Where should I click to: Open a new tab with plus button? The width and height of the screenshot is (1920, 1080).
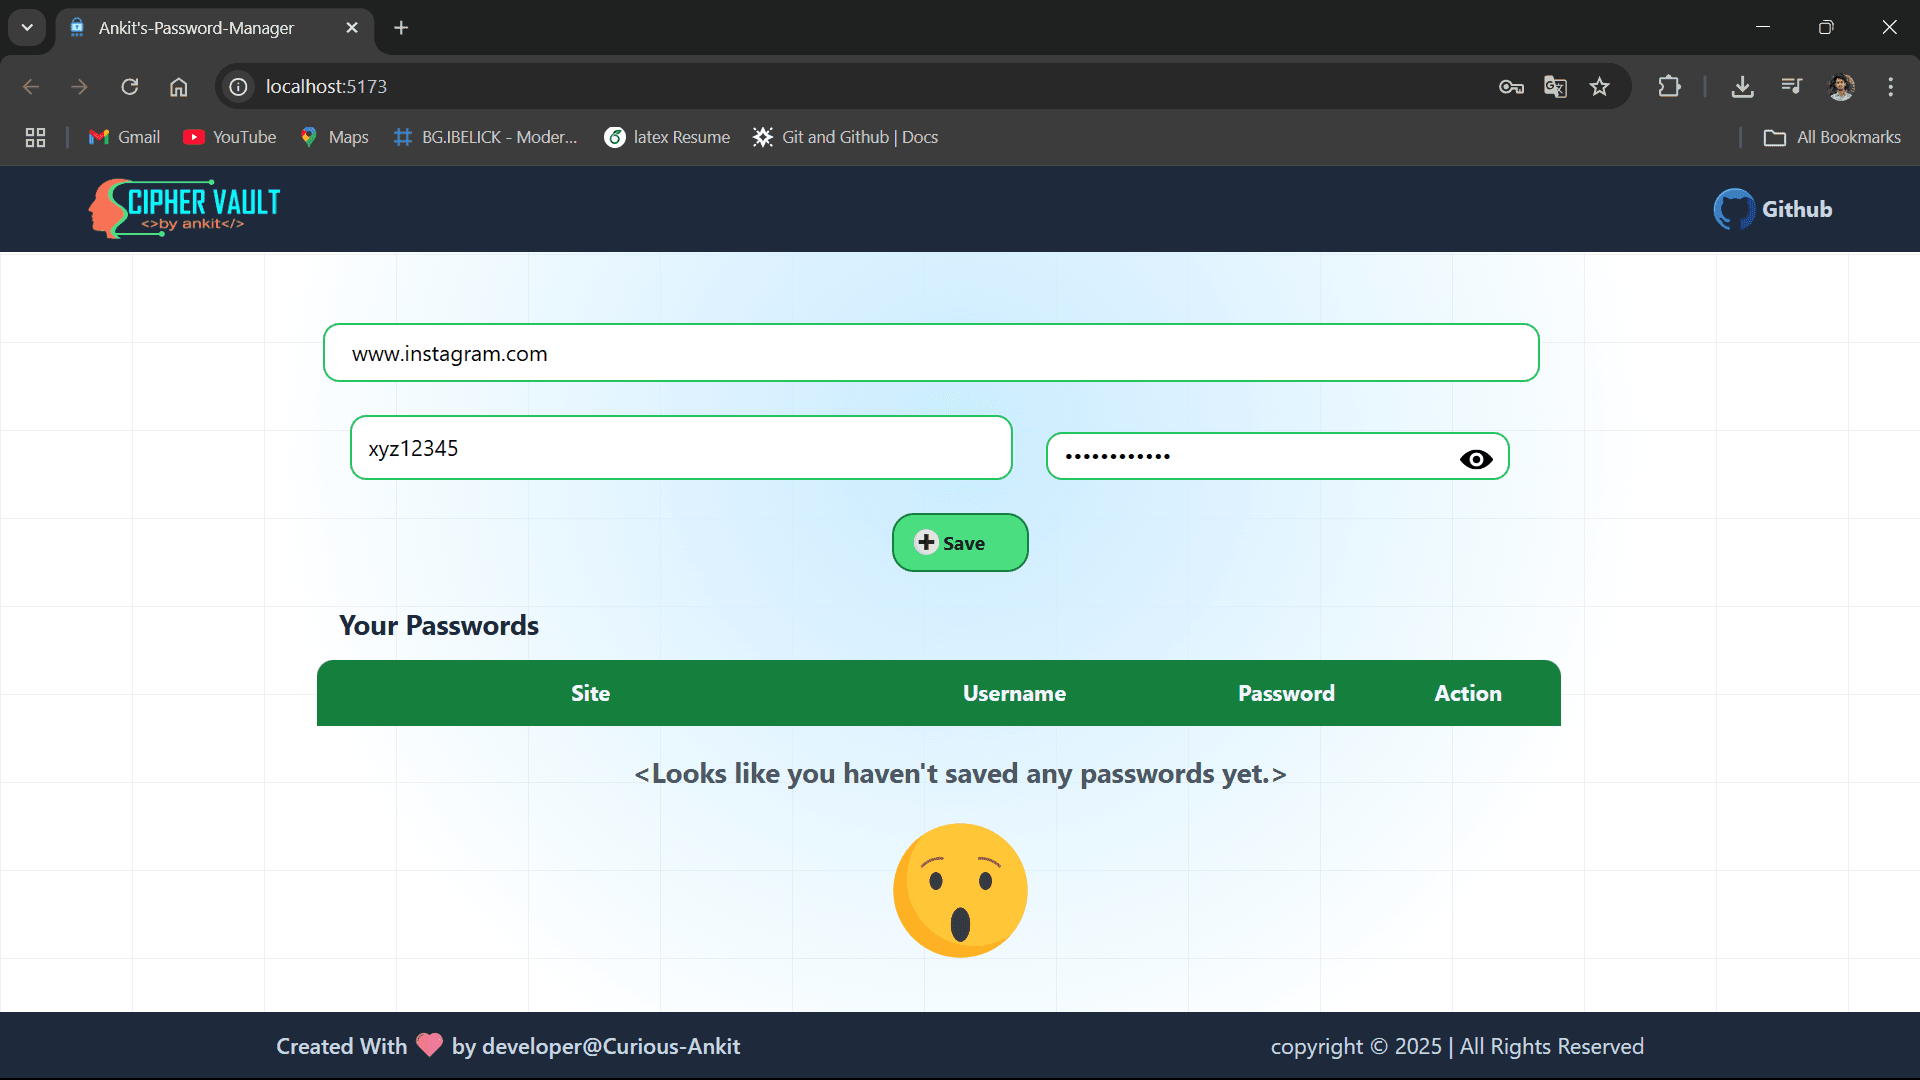[x=401, y=28]
